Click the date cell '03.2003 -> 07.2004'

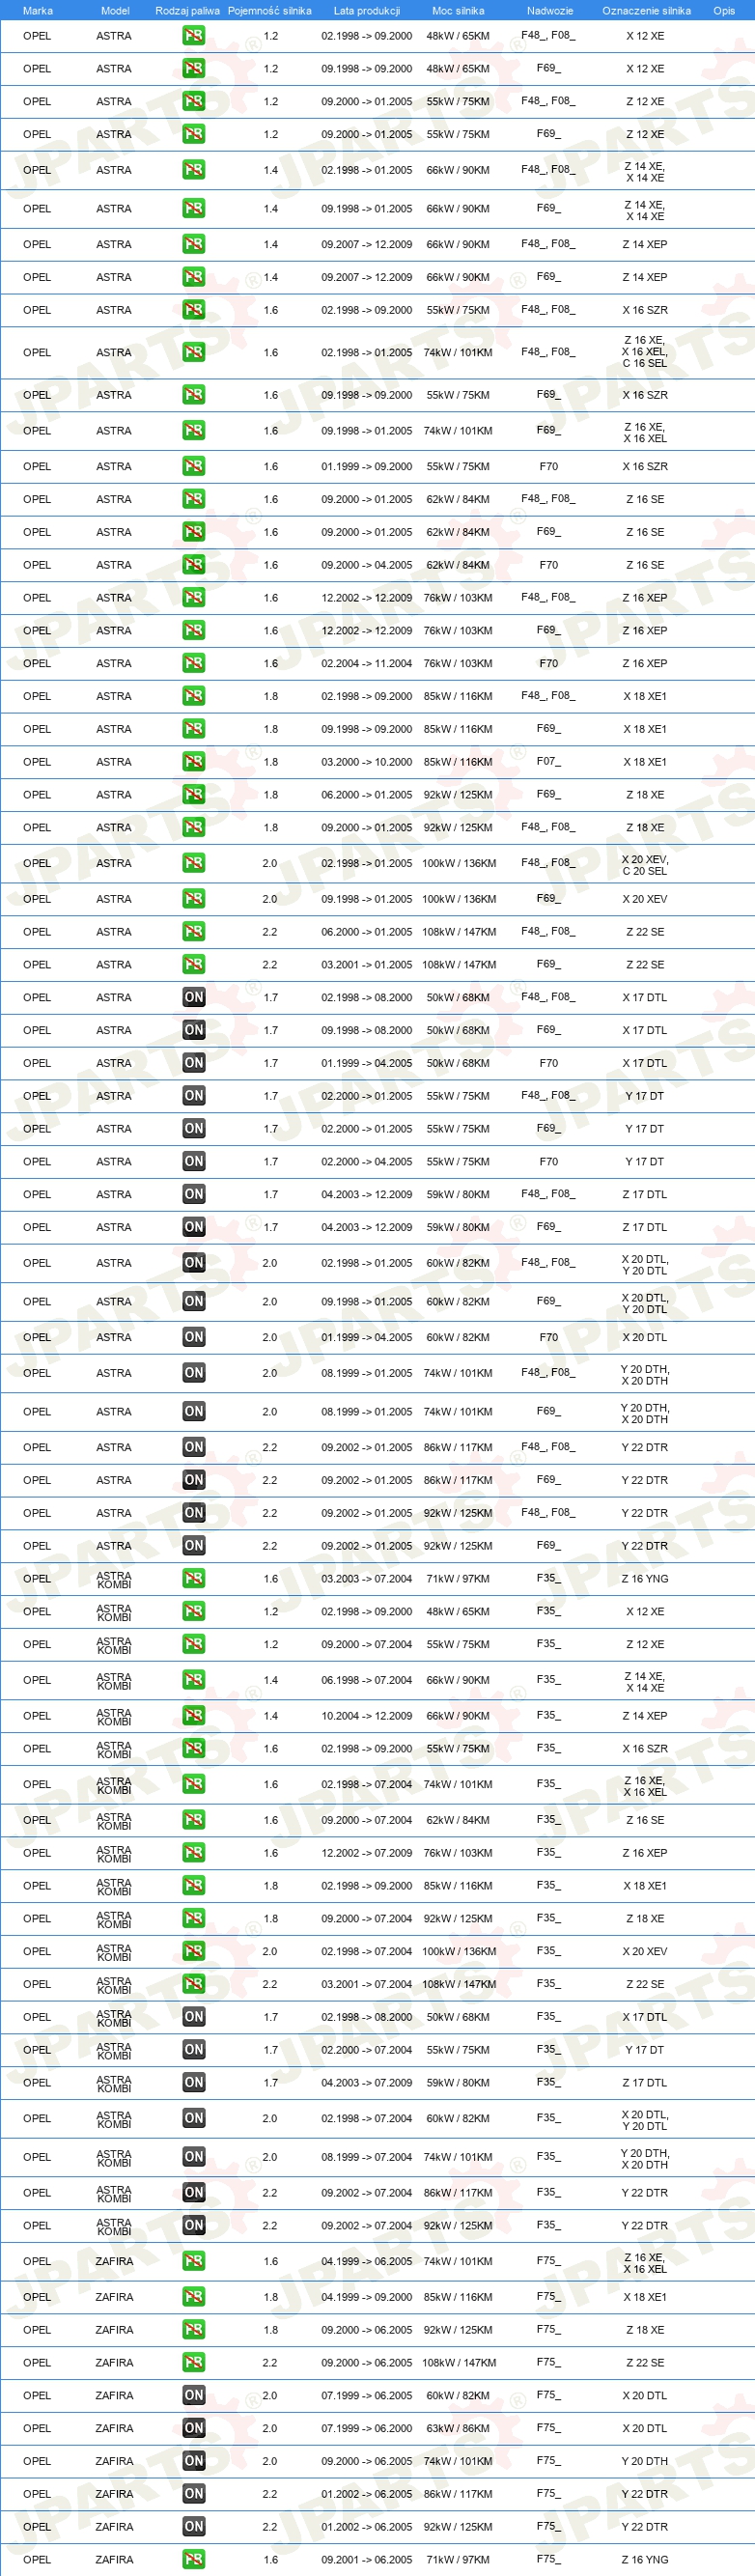point(366,1579)
